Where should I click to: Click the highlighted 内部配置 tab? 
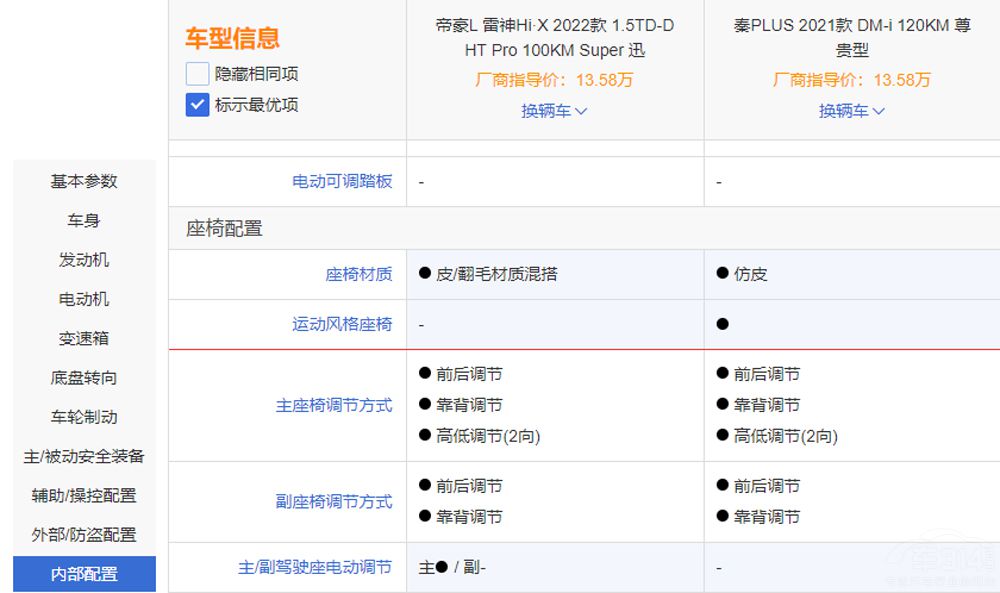pyautogui.click(x=84, y=574)
